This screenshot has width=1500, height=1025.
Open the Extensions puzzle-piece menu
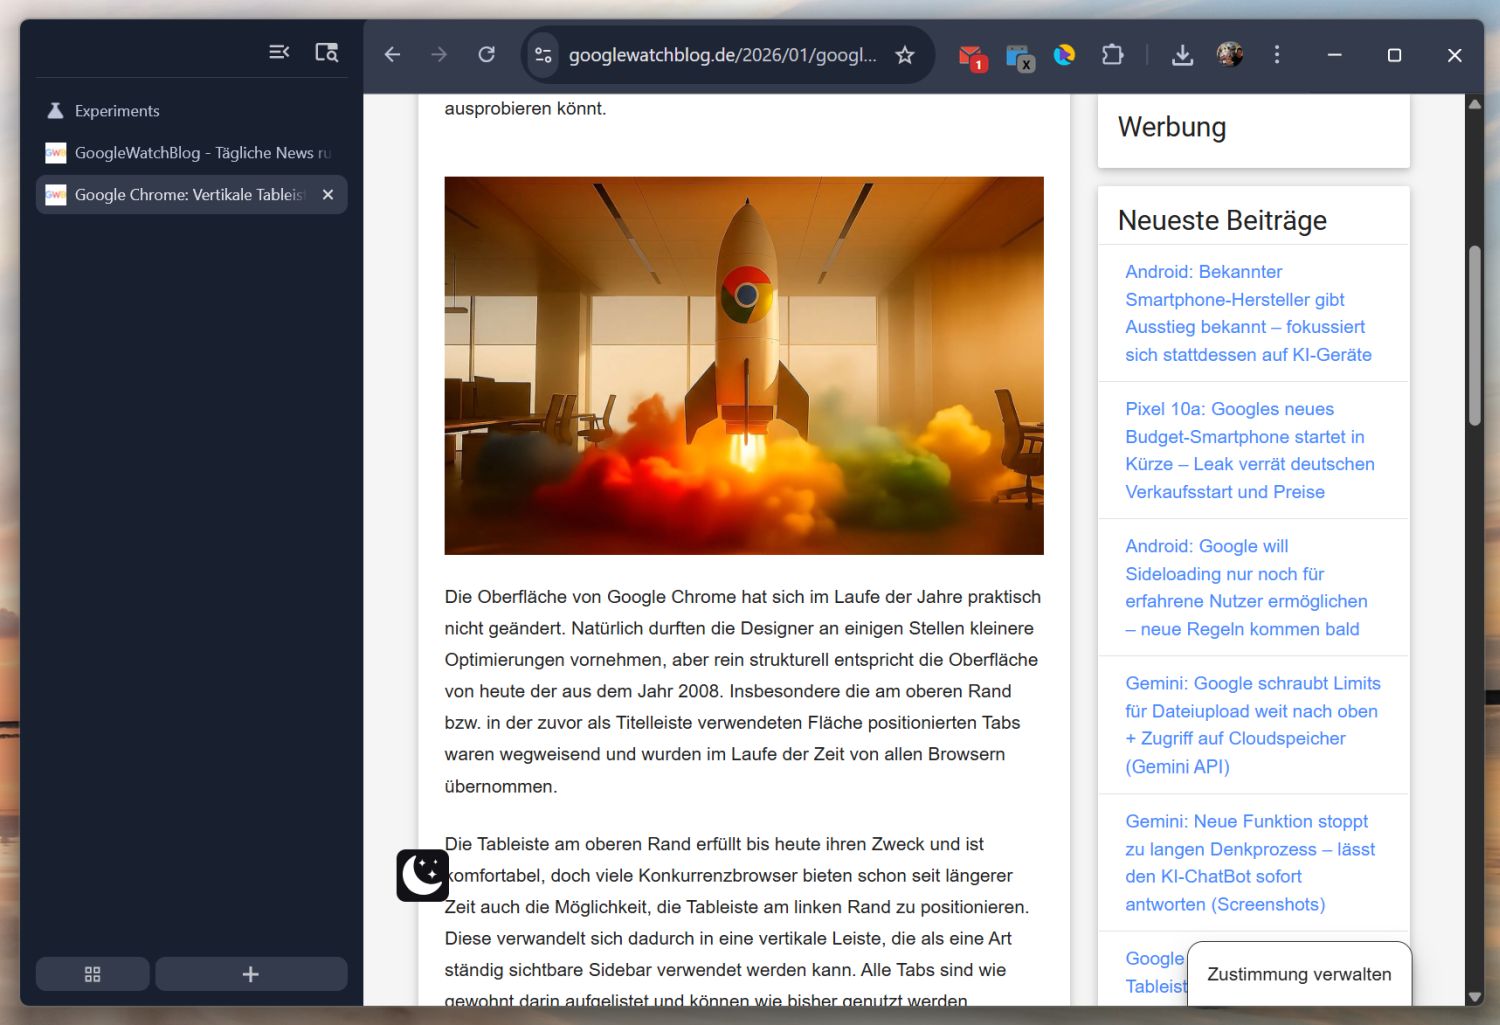[1112, 55]
